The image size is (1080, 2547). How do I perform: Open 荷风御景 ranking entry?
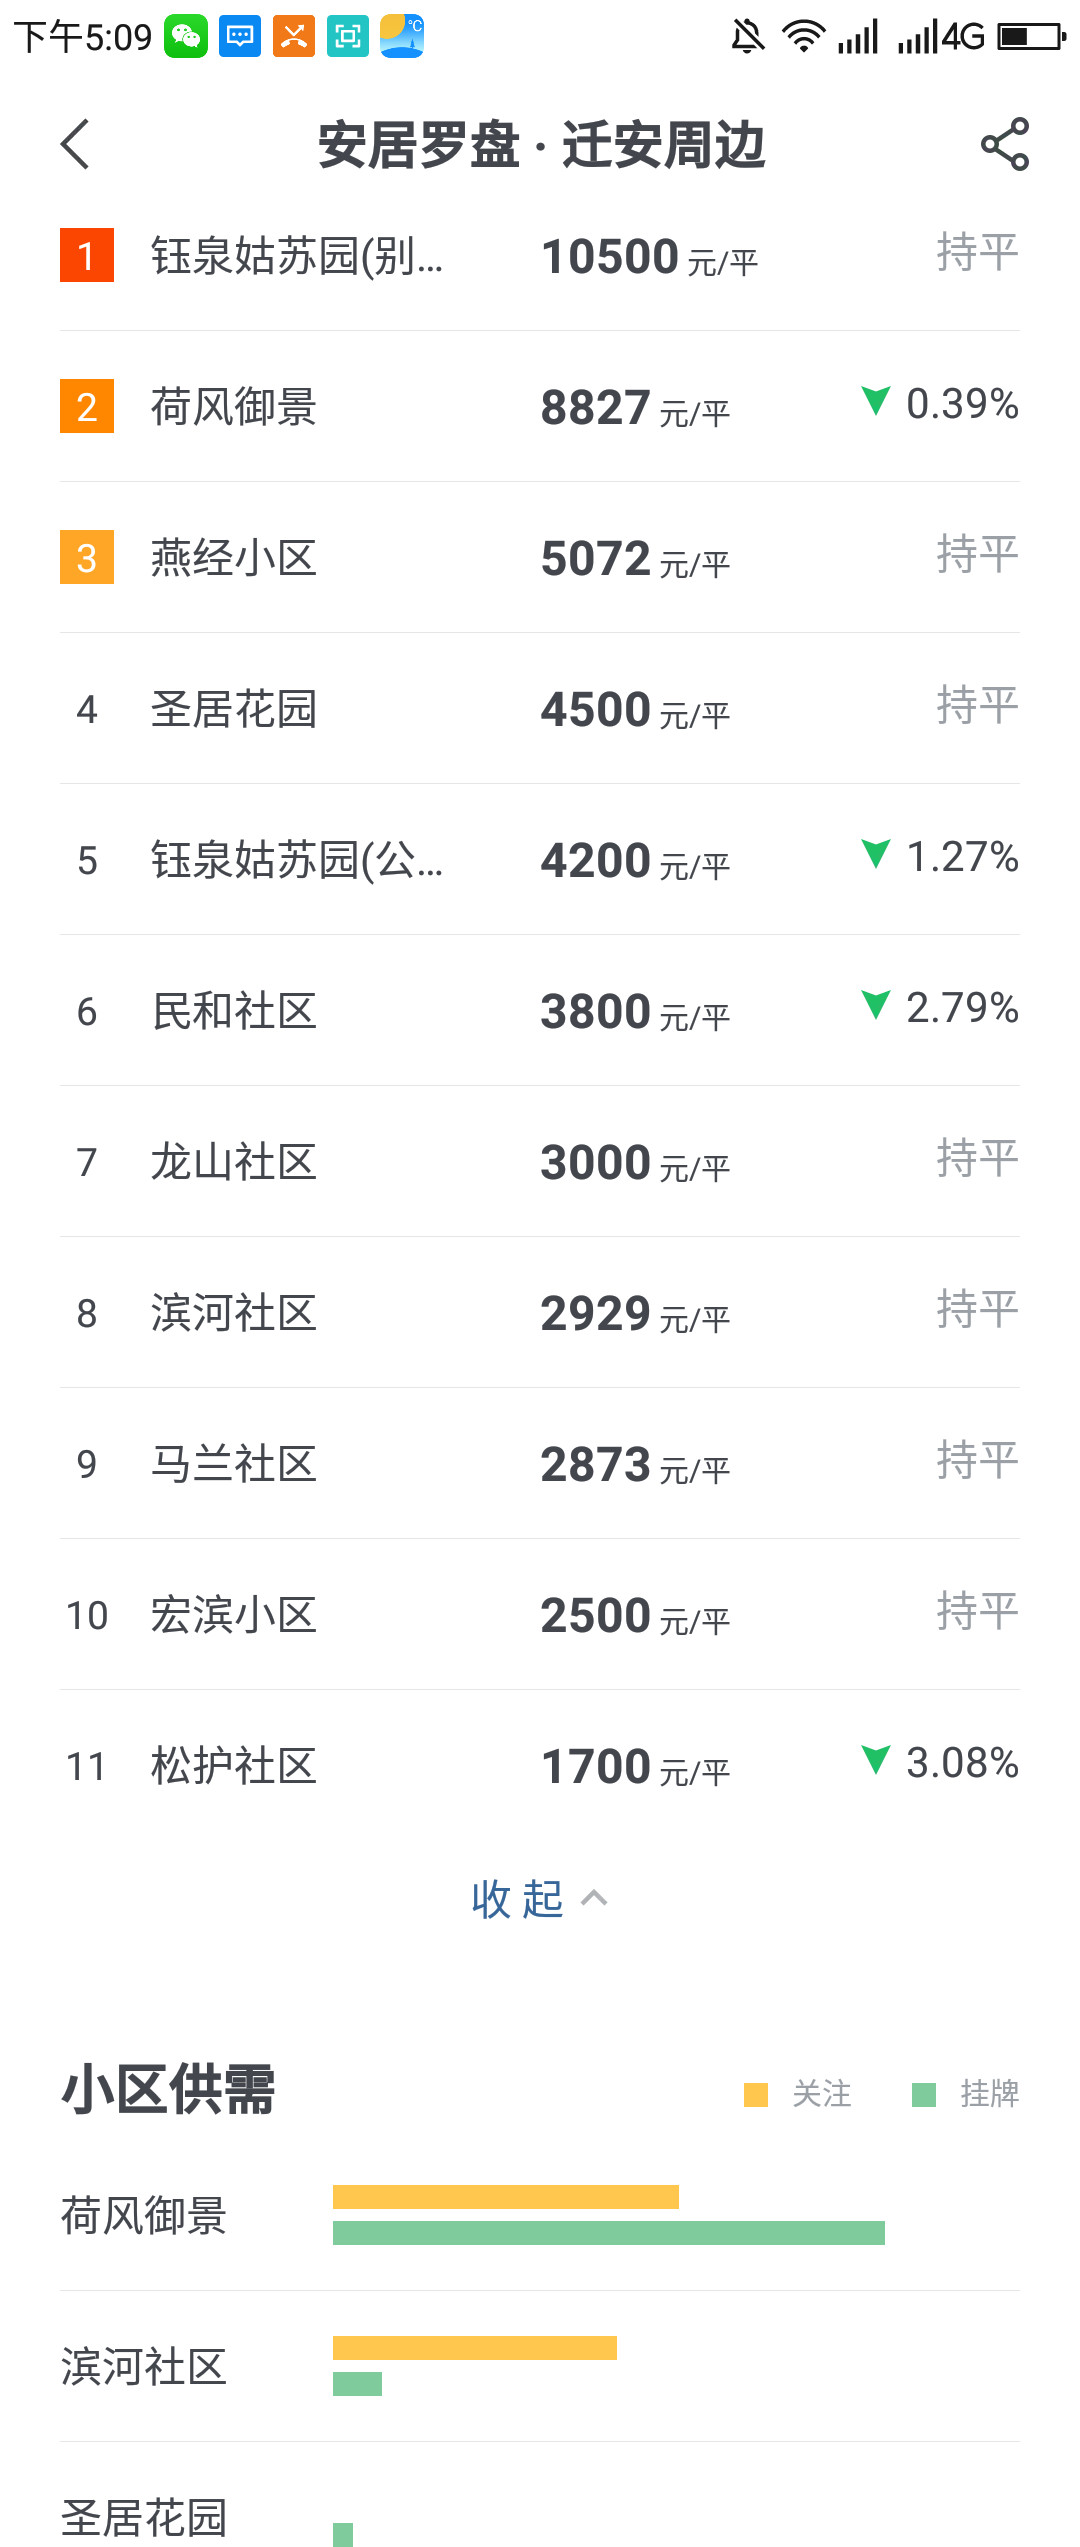point(234,407)
